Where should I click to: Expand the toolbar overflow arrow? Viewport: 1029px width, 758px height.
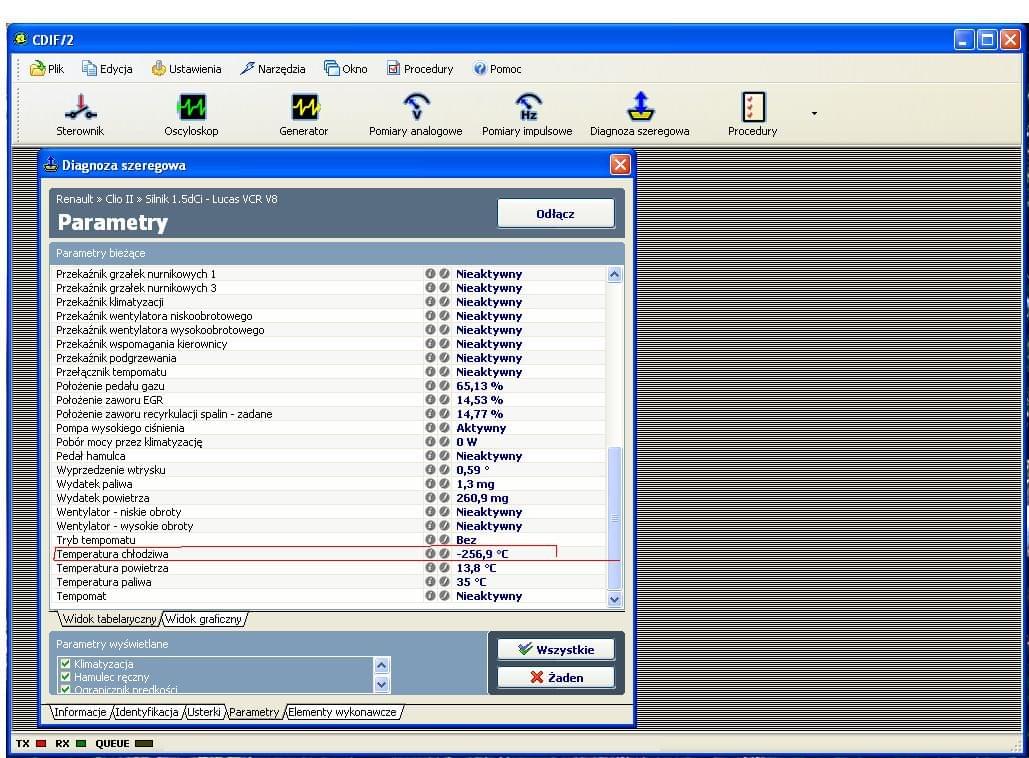click(814, 114)
